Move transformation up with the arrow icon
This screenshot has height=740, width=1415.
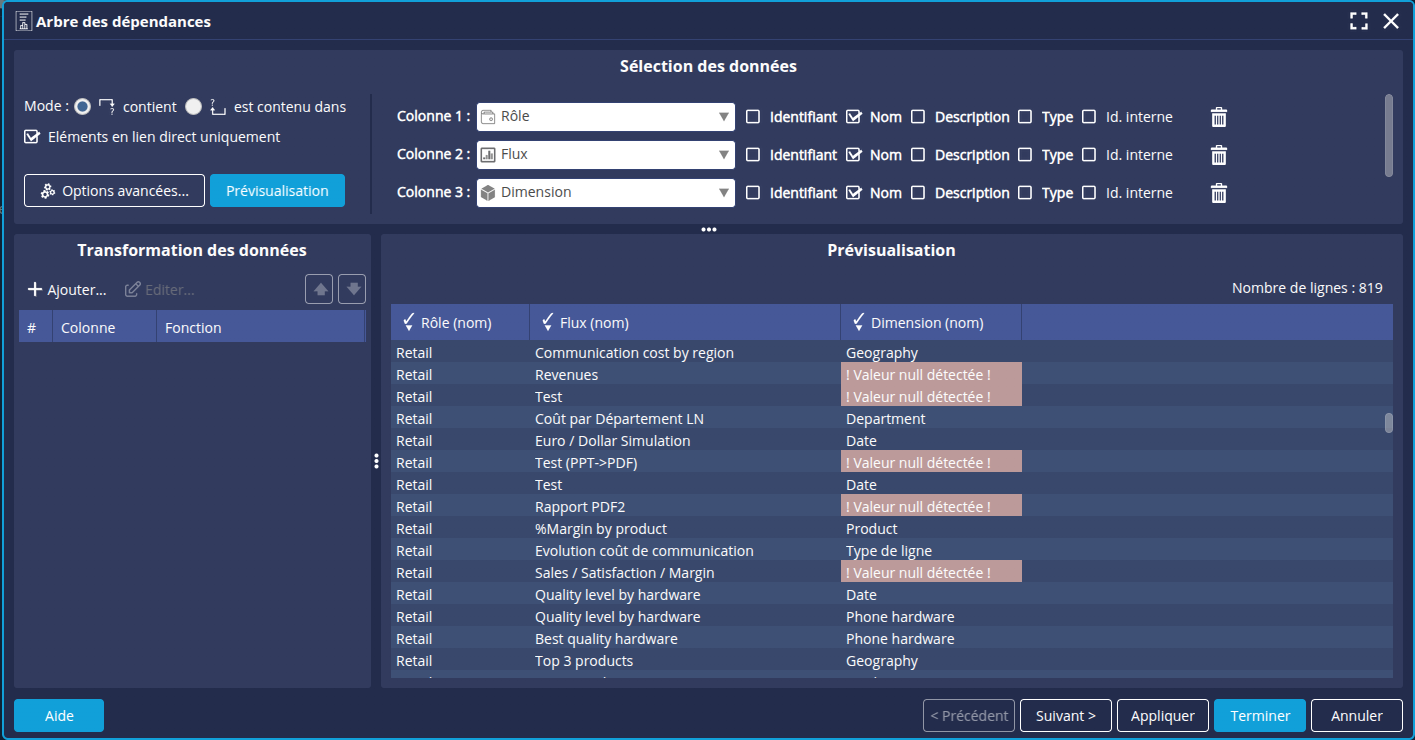(319, 289)
